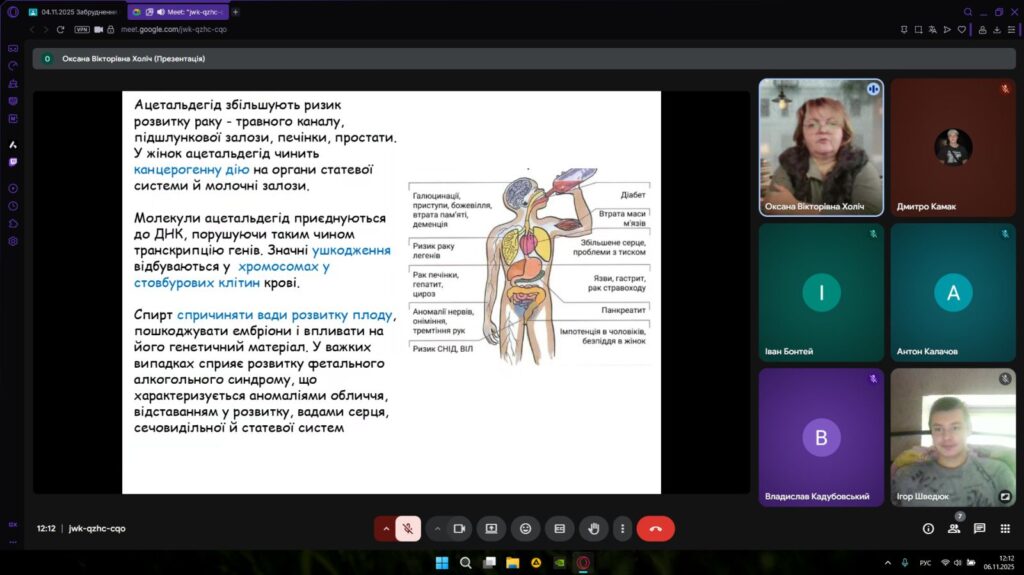Click the red Leave call button

[655, 528]
